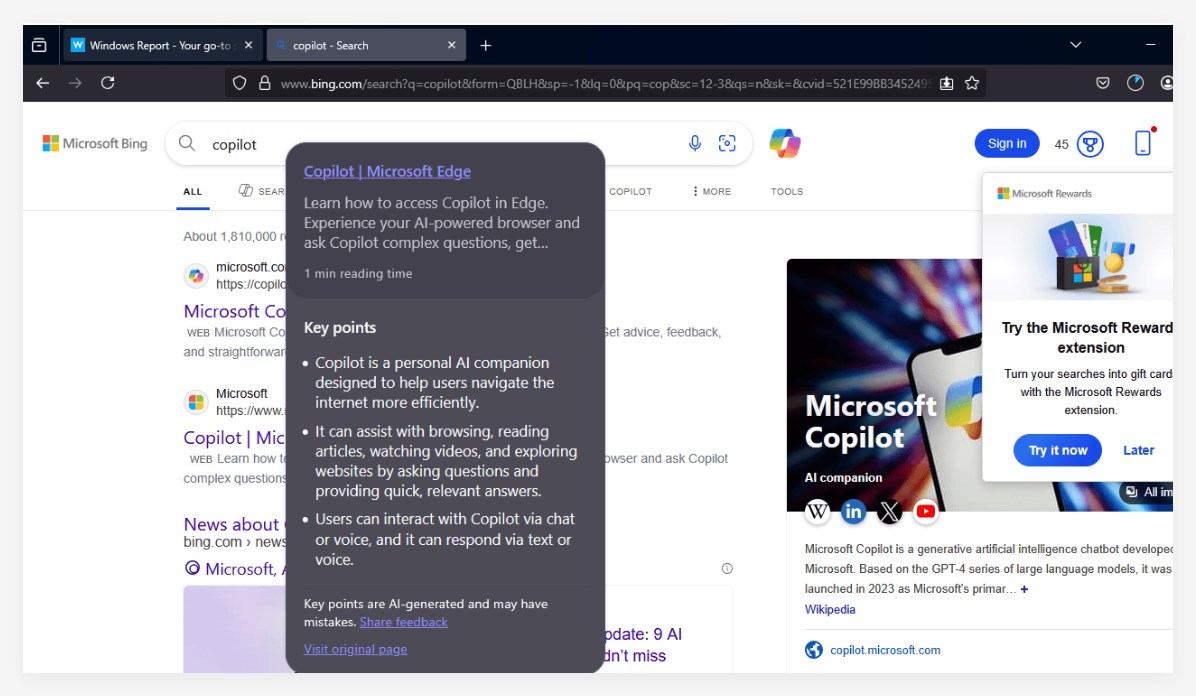Click the YouTube icon in the knowledge panel

click(x=925, y=511)
